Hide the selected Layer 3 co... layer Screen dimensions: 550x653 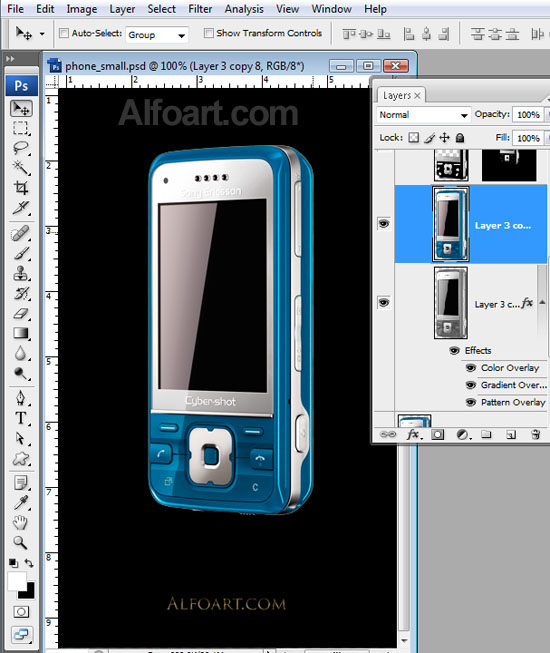point(384,224)
